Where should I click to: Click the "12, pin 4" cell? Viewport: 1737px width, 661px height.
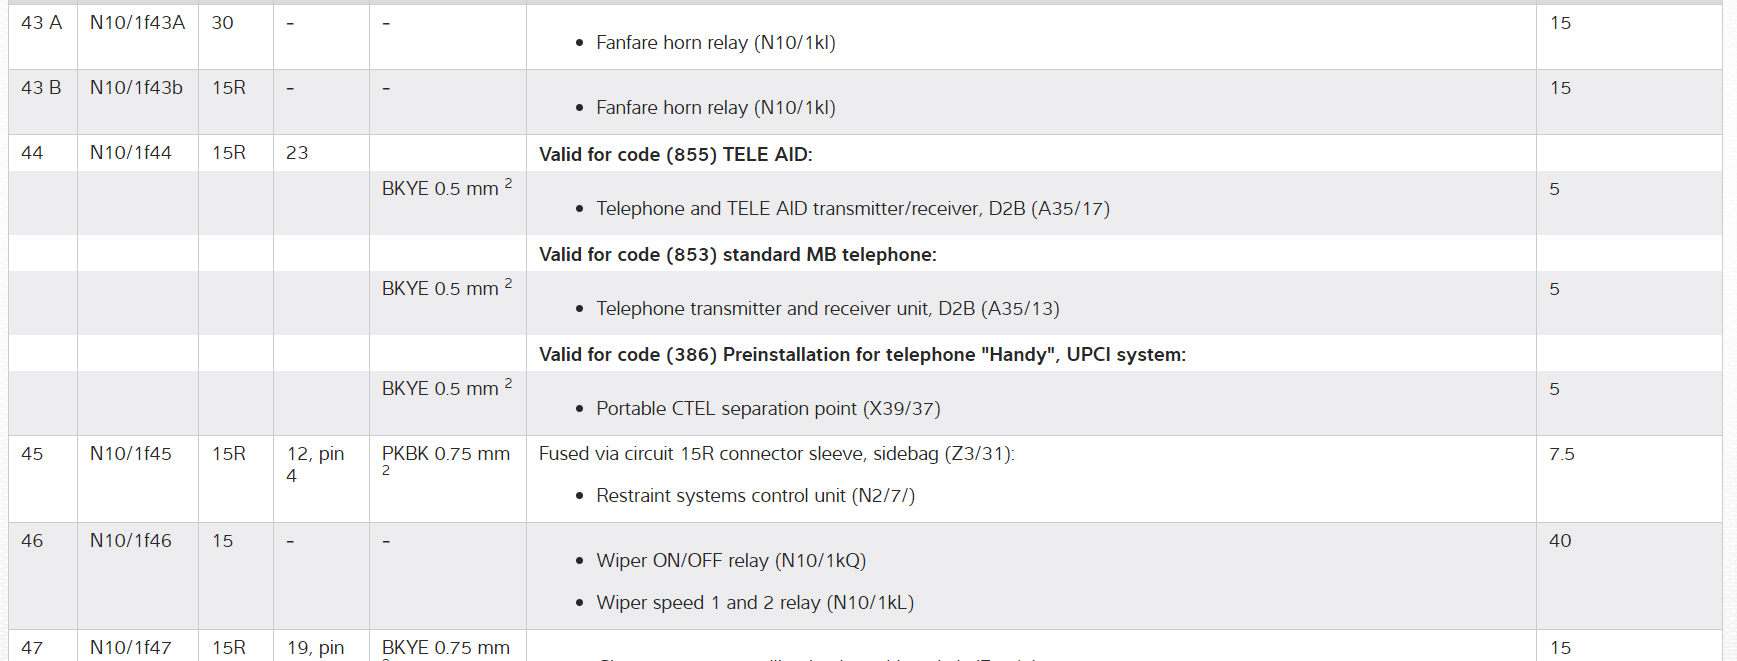(314, 464)
